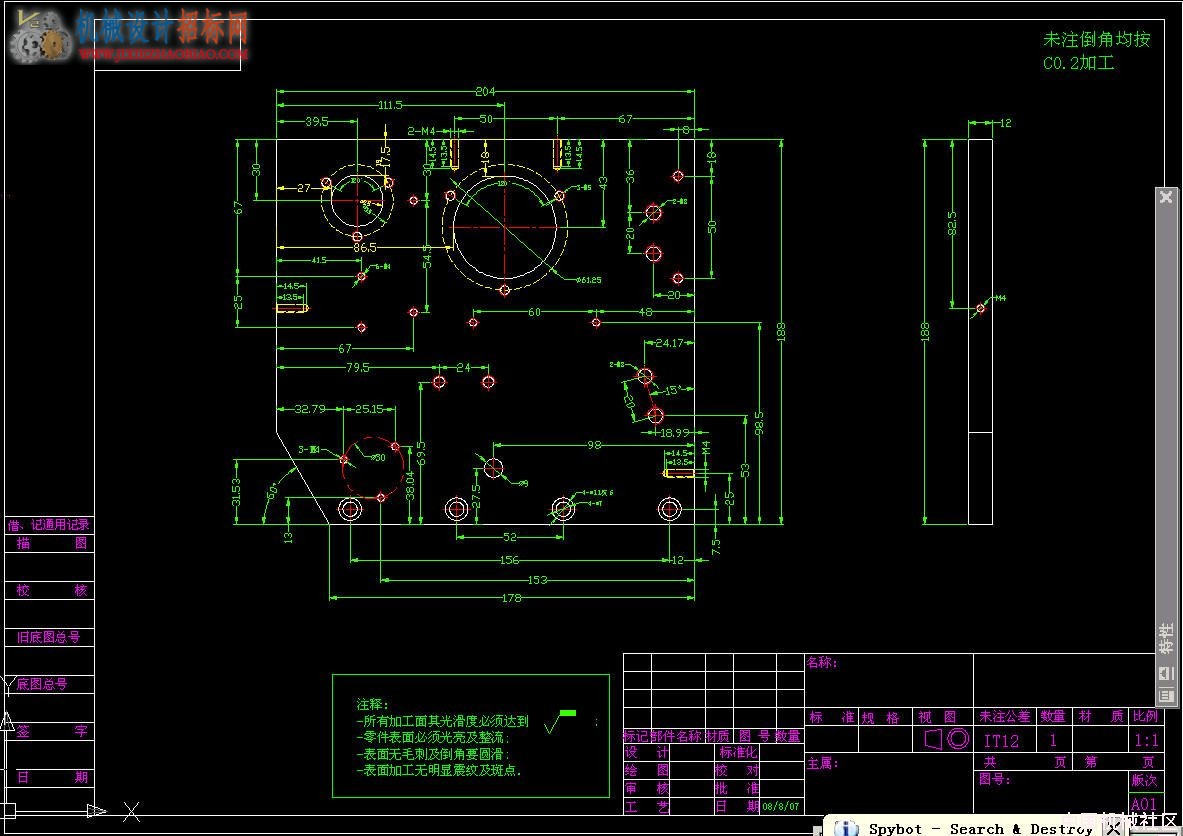
Task: Select the UCS X-axis arrowhead
Action: pos(97,811)
